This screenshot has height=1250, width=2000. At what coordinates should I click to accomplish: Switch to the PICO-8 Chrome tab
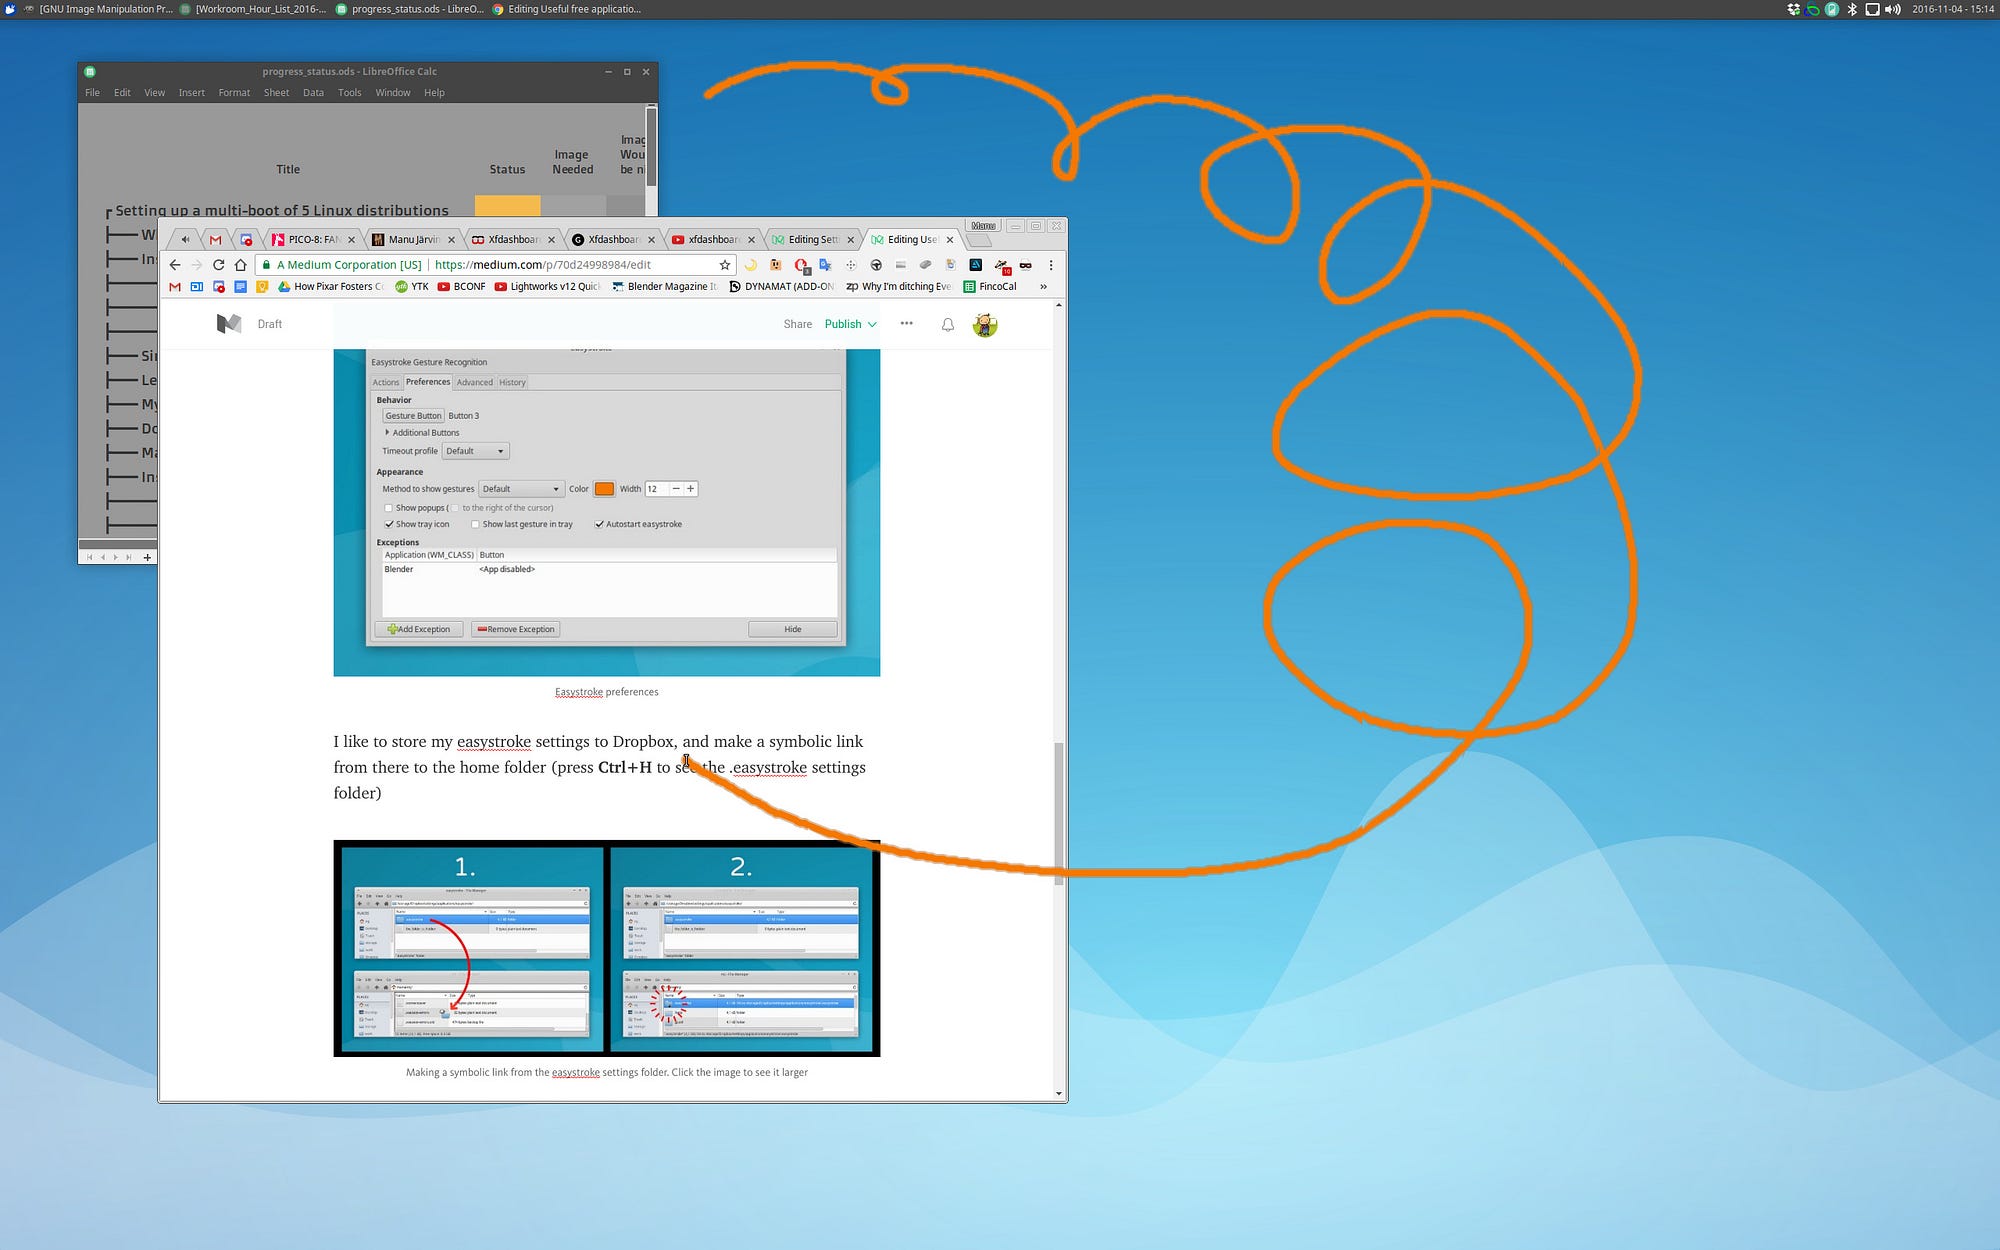pyautogui.click(x=313, y=240)
